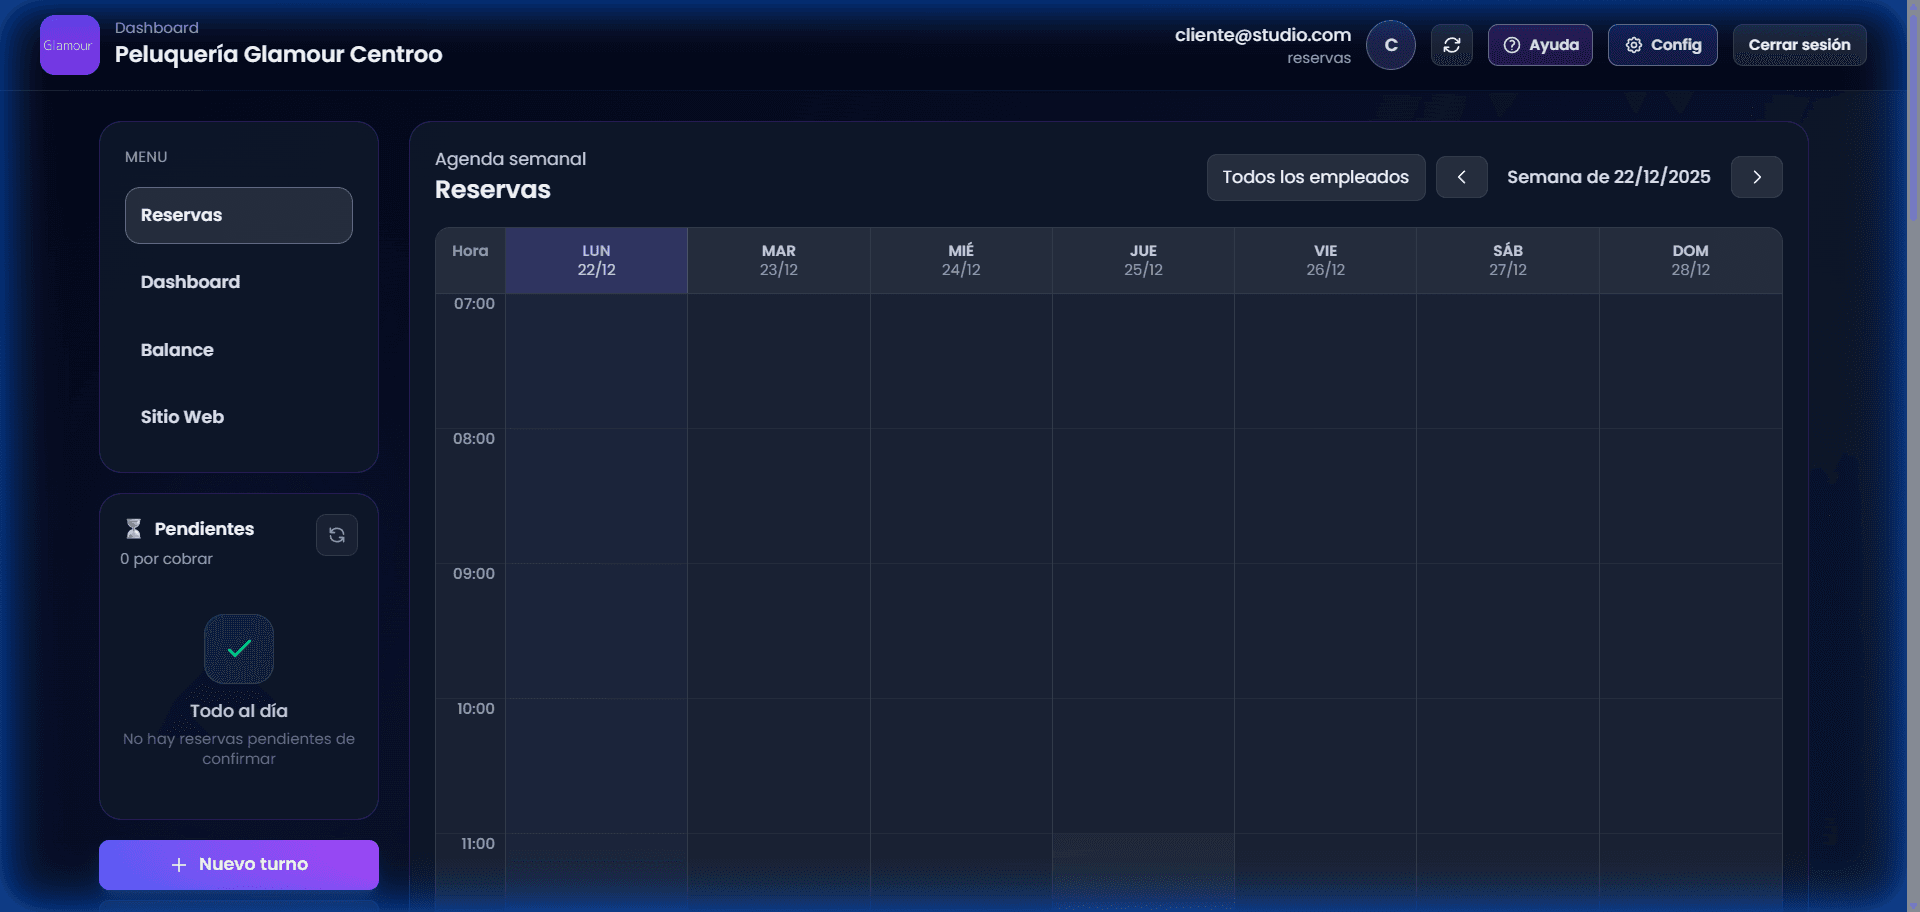Open the user avatar circle marked C
The height and width of the screenshot is (912, 1920).
(1390, 44)
